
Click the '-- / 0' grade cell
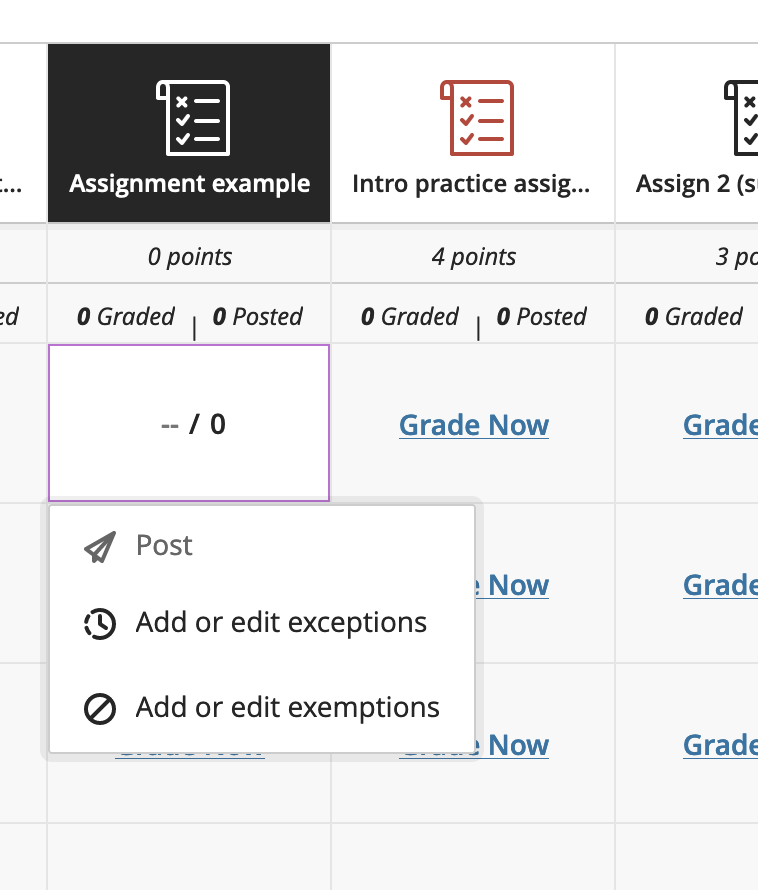189,424
